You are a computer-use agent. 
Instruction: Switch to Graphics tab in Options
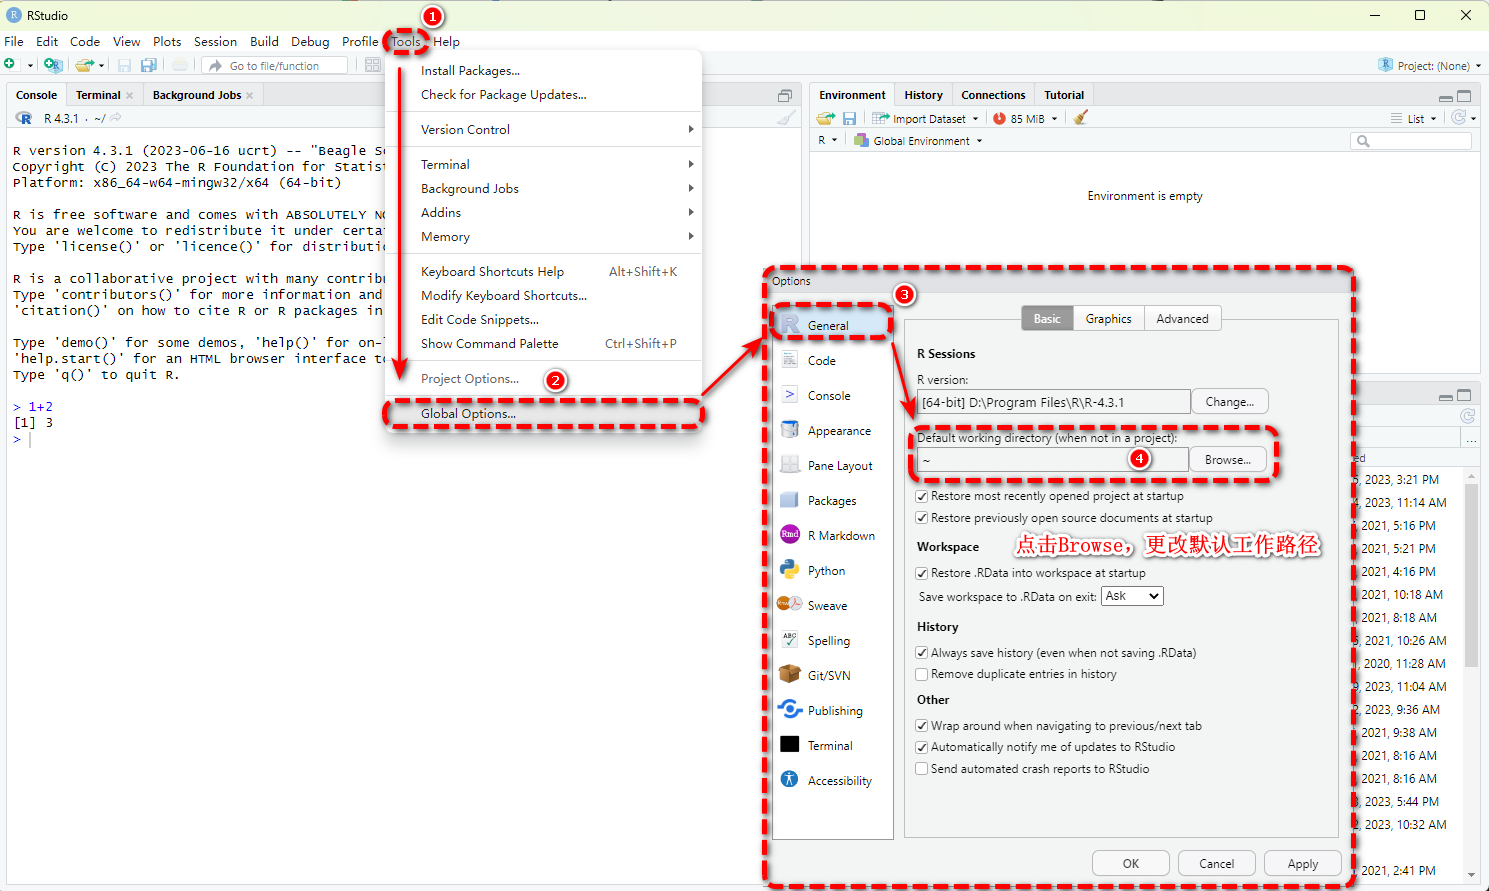point(1108,318)
